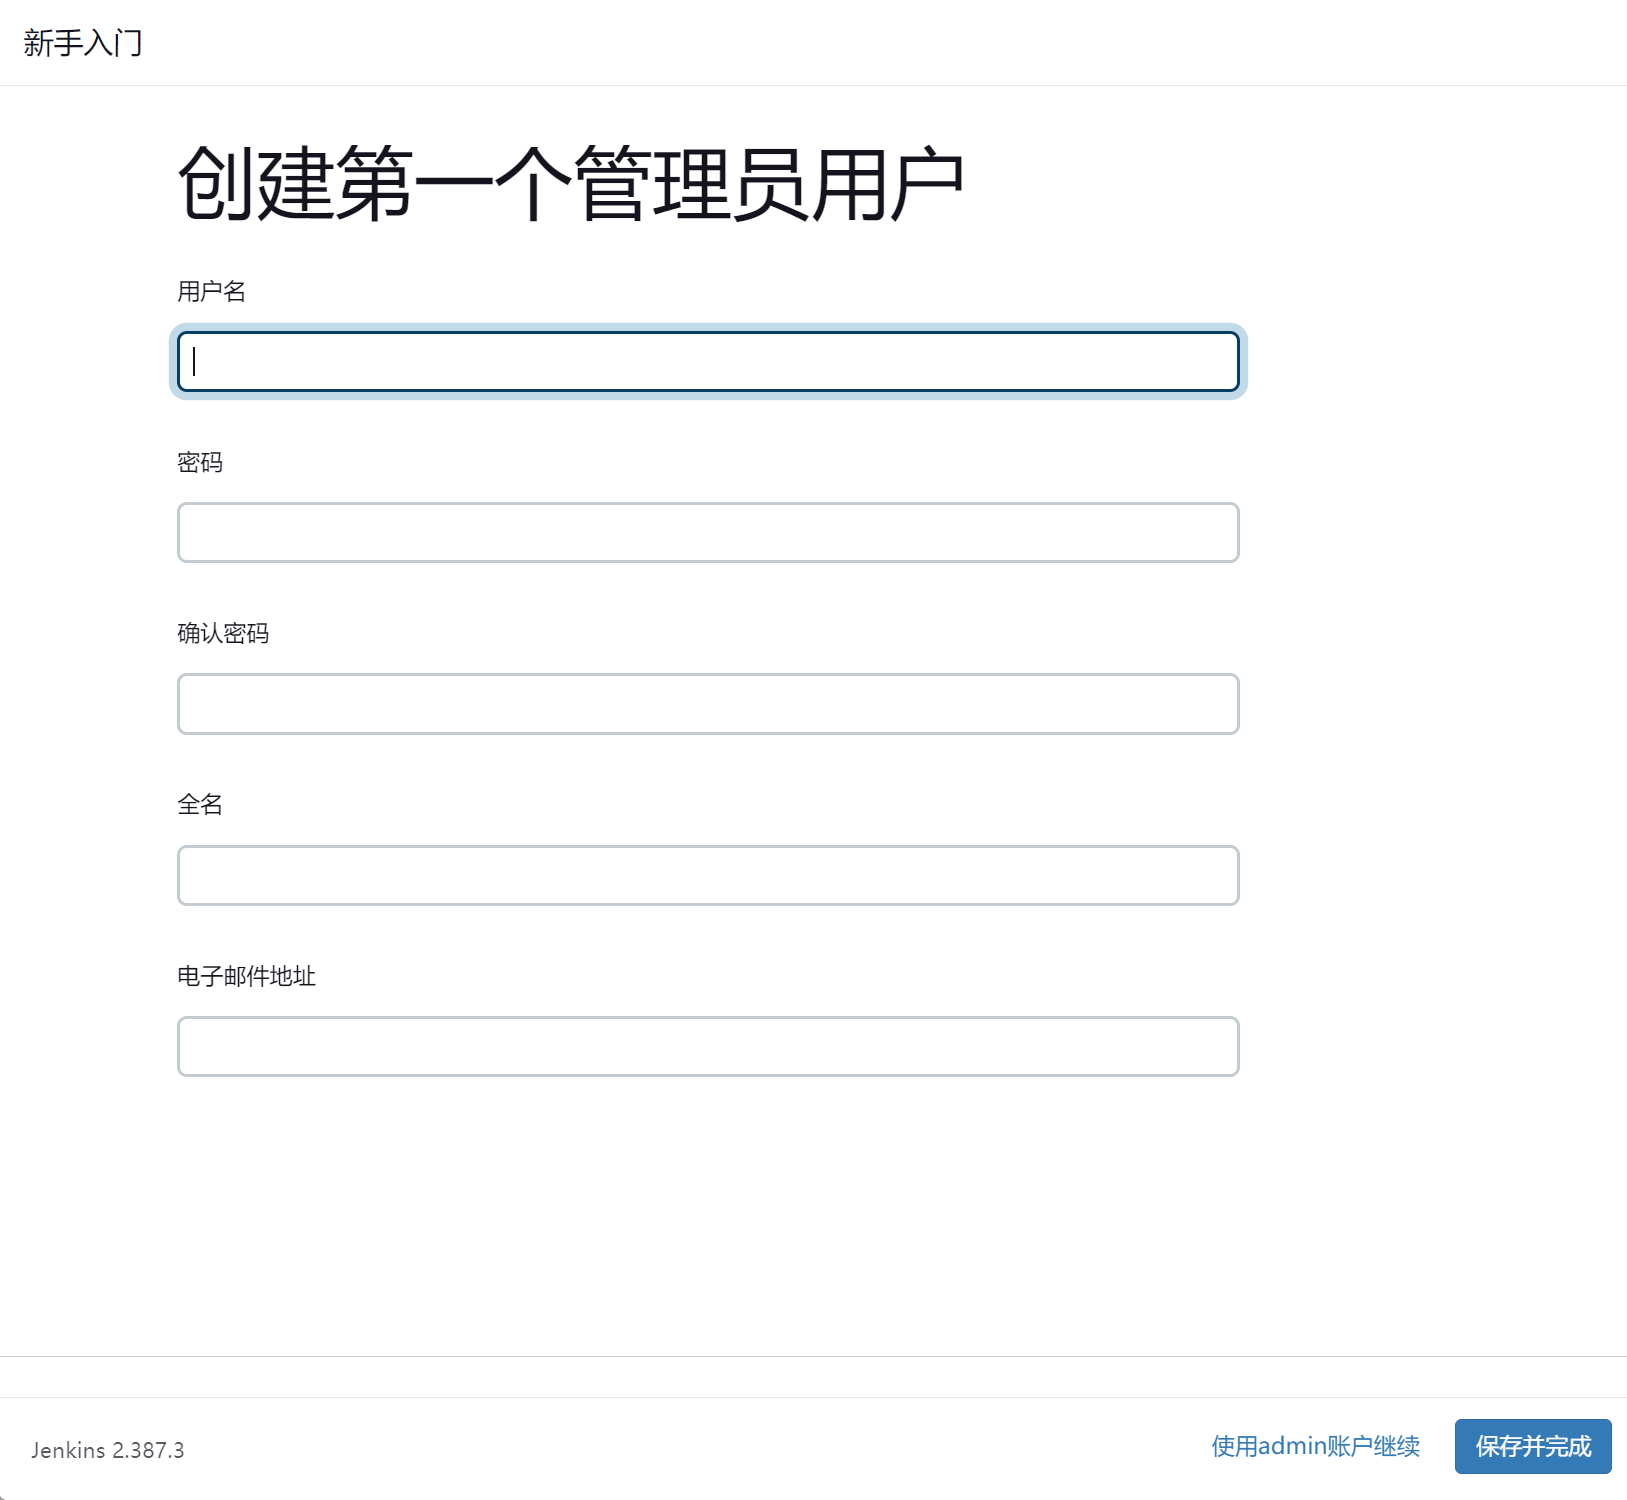Select the 确认密码 input field

coord(708,704)
